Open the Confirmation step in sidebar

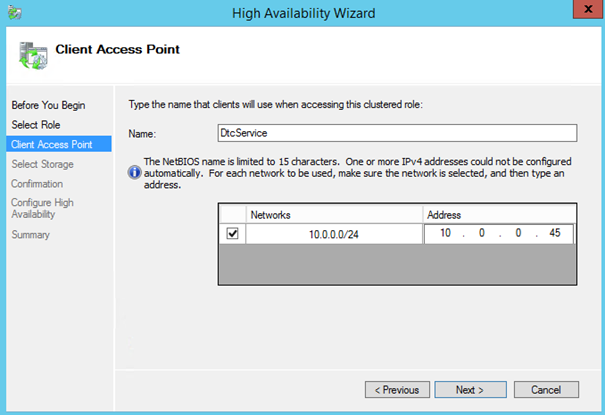point(37,184)
